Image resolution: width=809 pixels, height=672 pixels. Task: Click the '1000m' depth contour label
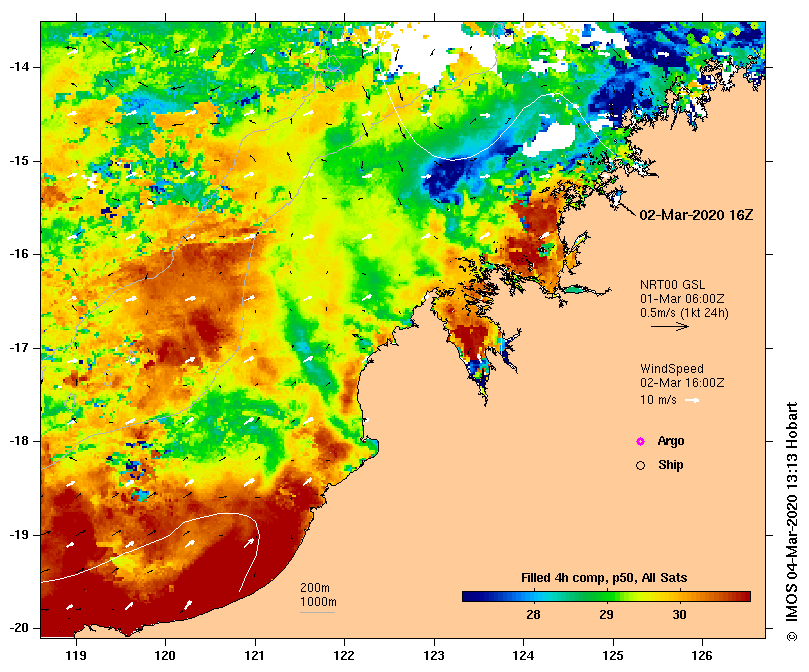click(x=318, y=602)
